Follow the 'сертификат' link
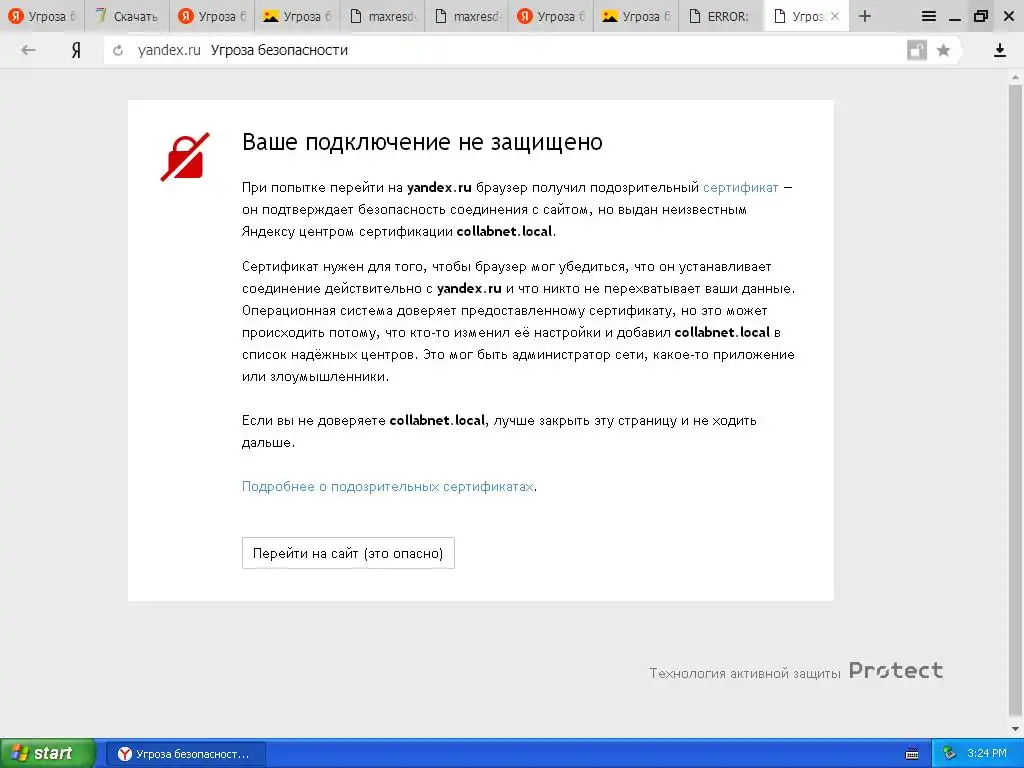This screenshot has height=768, width=1024. pos(741,188)
